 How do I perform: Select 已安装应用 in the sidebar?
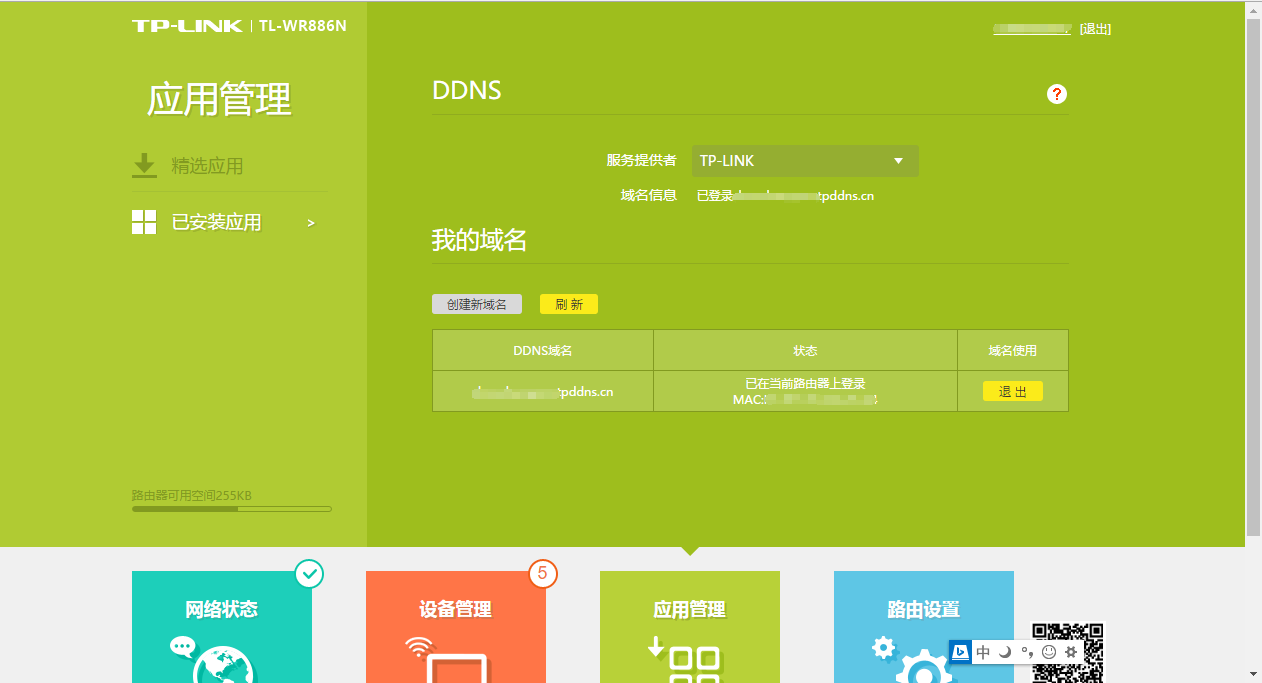coord(216,222)
